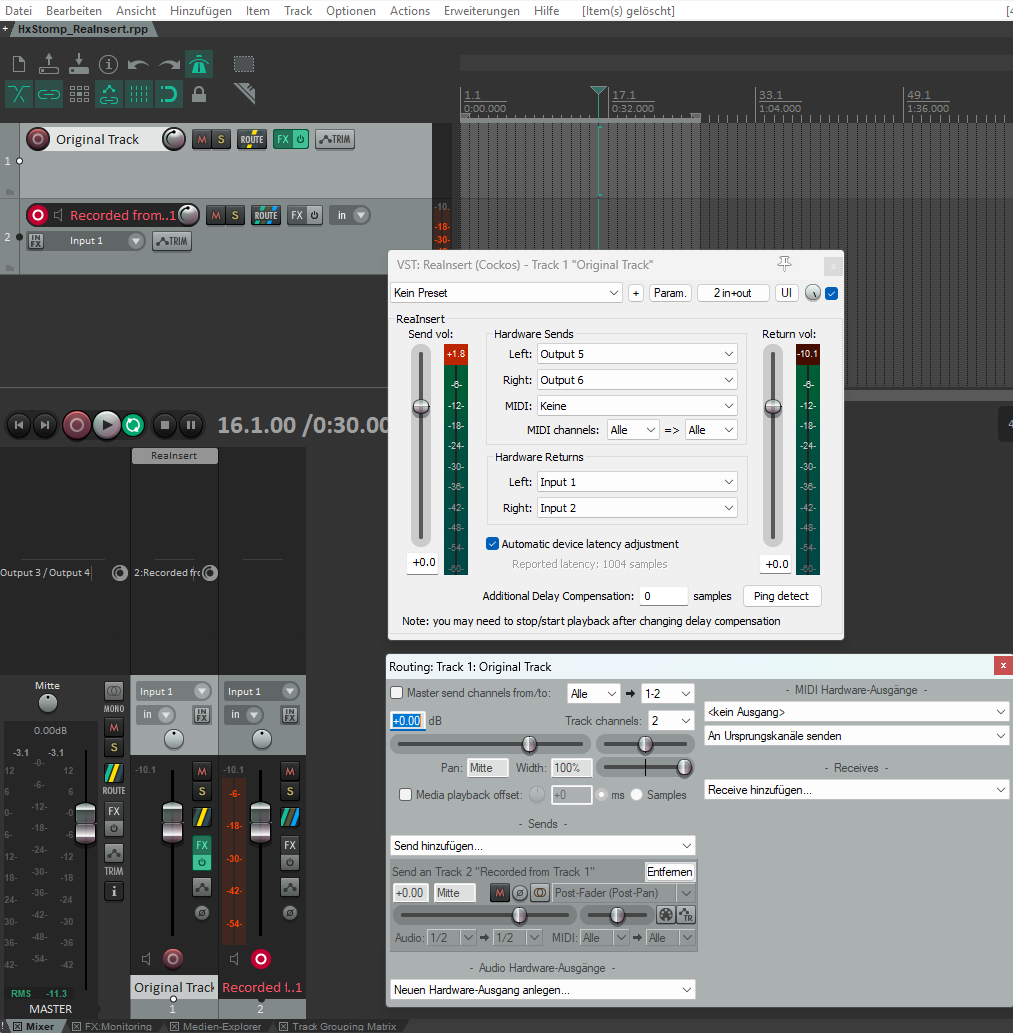Go to project start transport button
Image resolution: width=1013 pixels, height=1033 pixels.
point(19,425)
